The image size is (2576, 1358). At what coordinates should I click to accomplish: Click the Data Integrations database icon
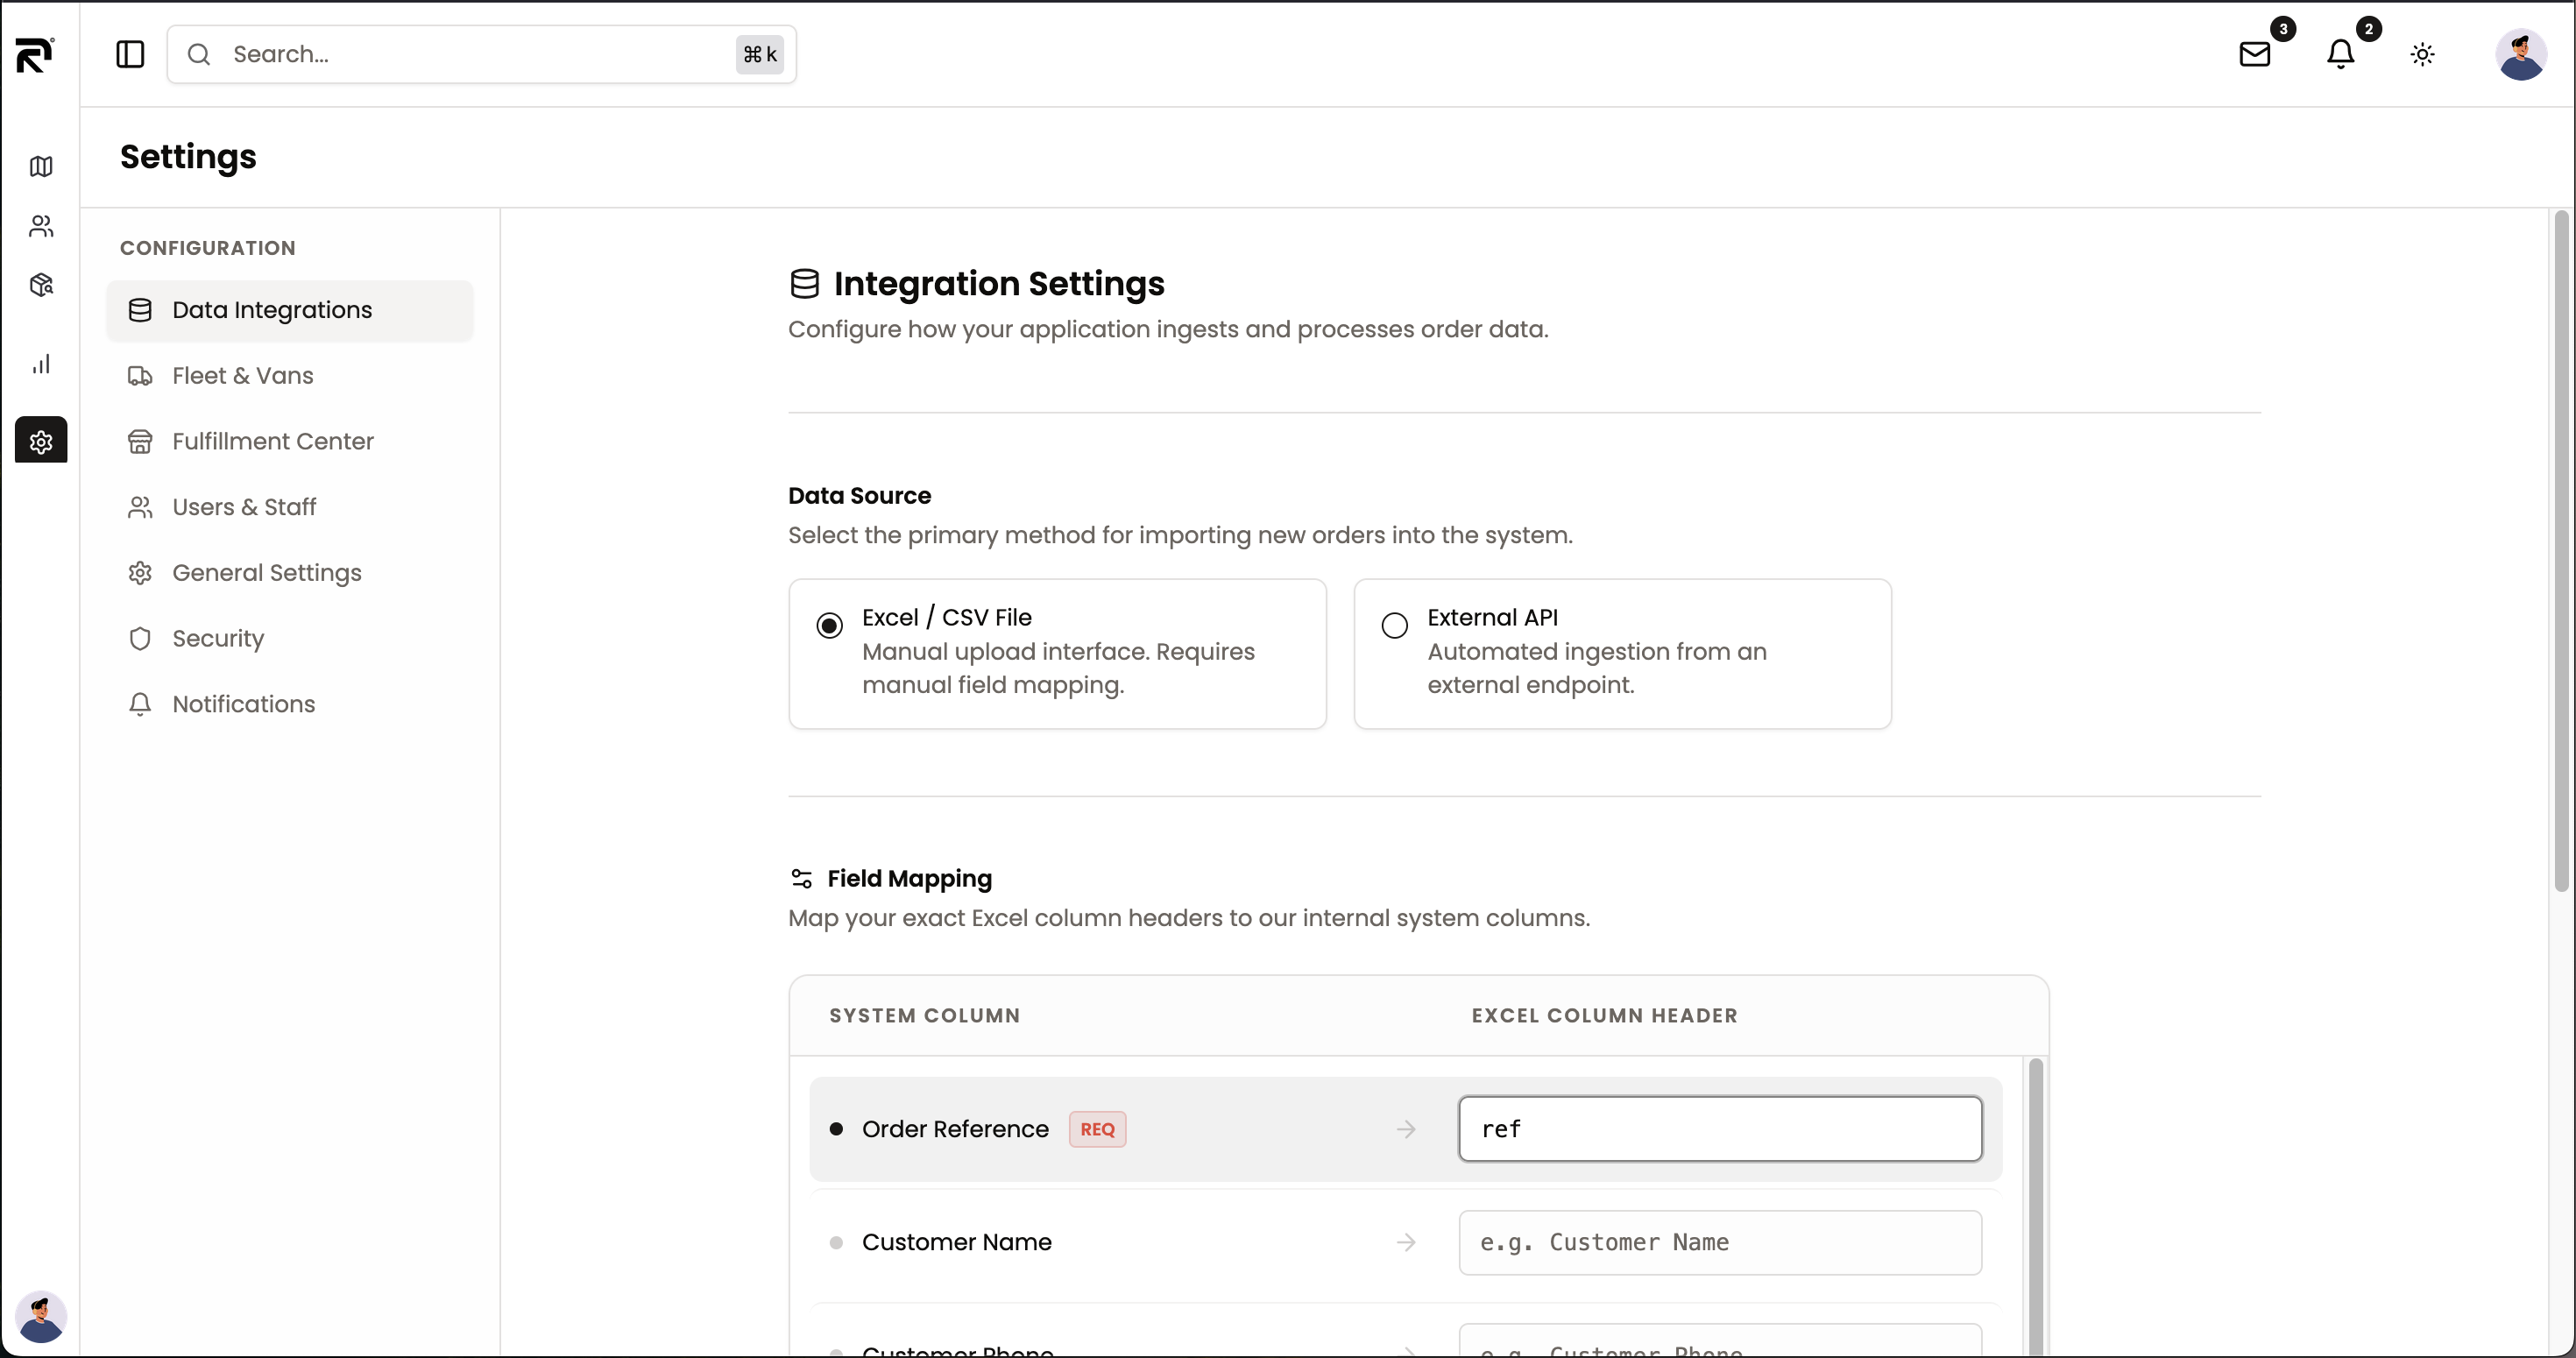pyautogui.click(x=140, y=310)
